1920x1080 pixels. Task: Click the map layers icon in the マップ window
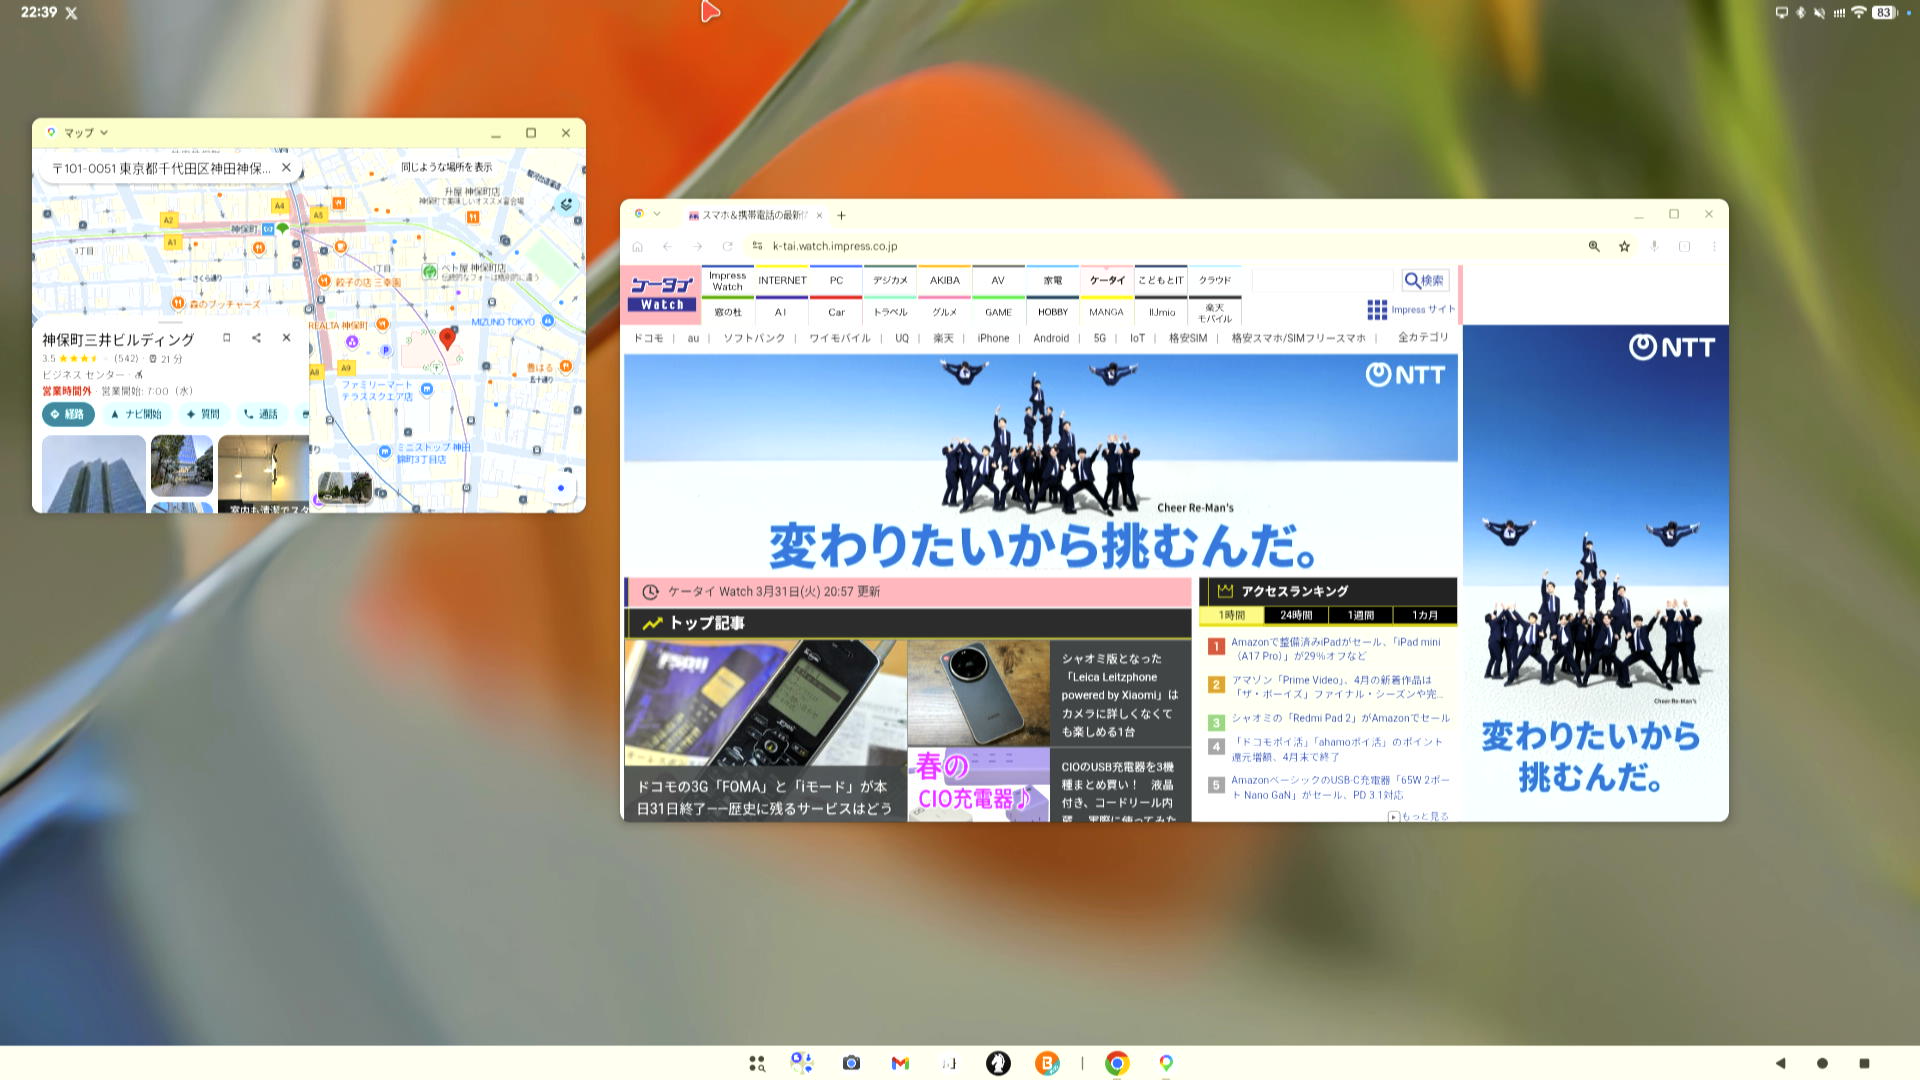(x=565, y=204)
